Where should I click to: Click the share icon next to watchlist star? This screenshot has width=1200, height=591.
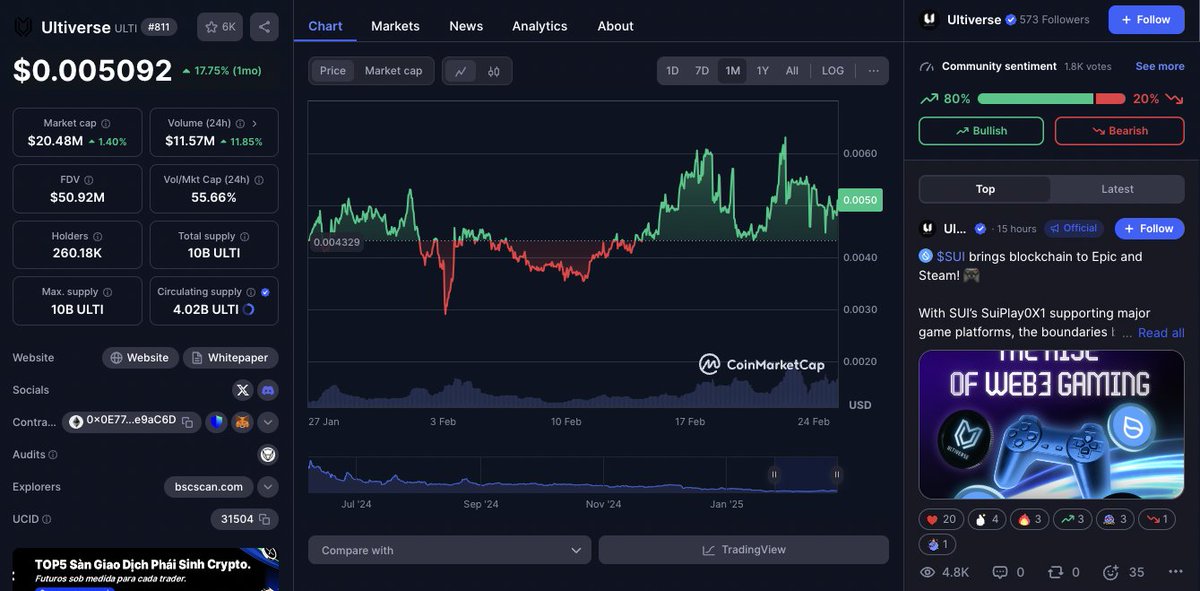pyautogui.click(x=264, y=27)
